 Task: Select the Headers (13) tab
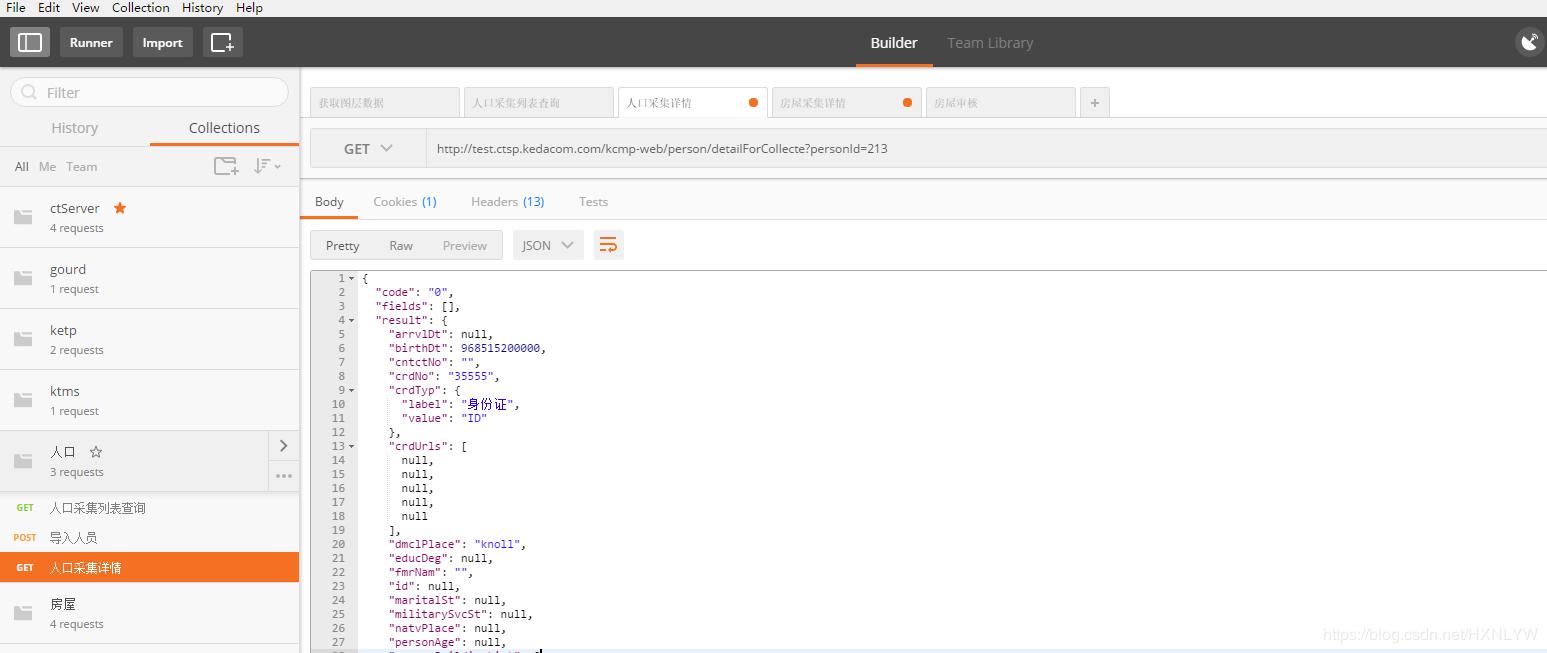coord(508,201)
